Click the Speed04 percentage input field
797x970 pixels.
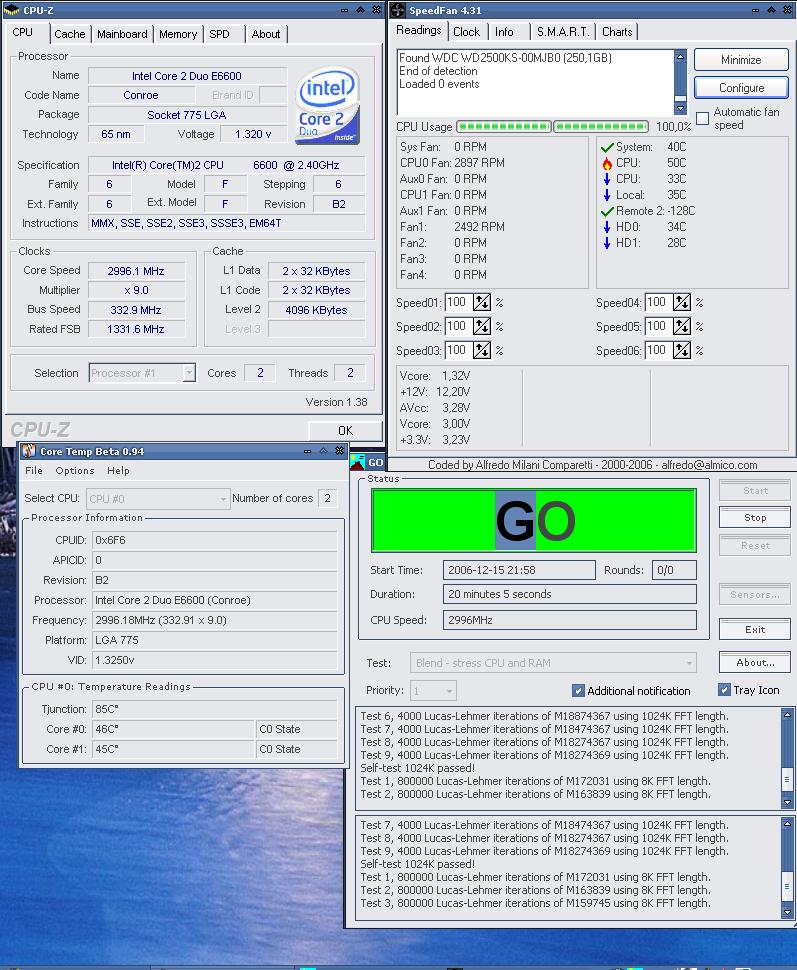click(658, 303)
